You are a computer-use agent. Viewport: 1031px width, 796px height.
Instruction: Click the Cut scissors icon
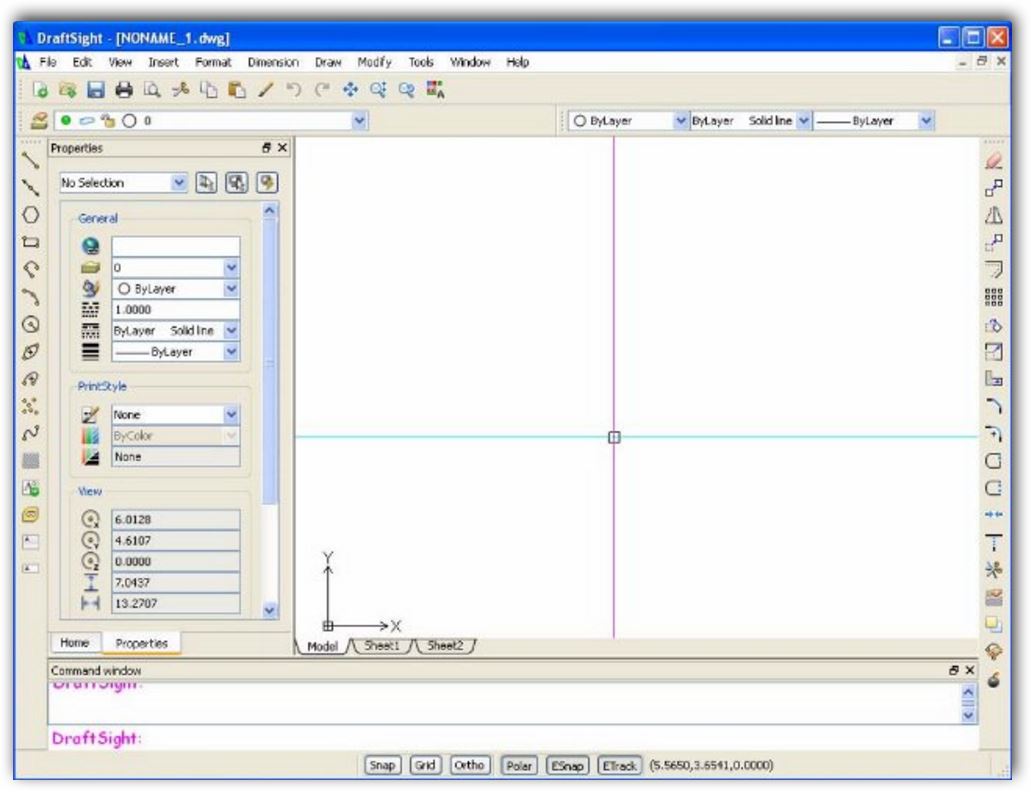coord(180,90)
